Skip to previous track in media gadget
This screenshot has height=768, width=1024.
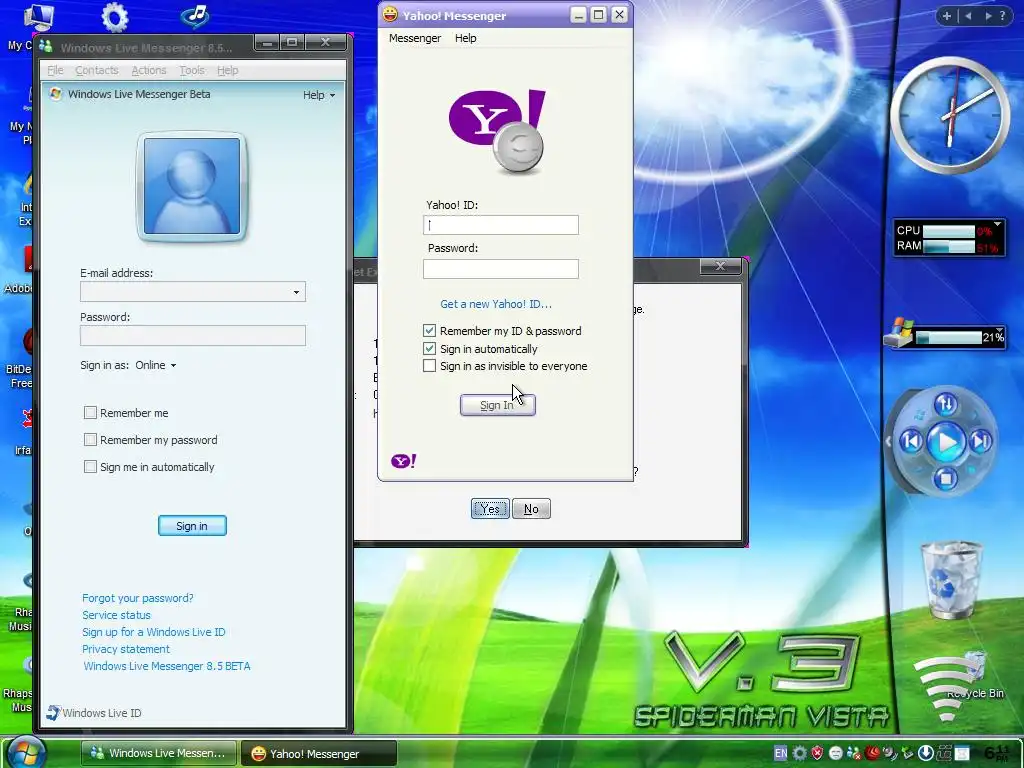point(911,442)
